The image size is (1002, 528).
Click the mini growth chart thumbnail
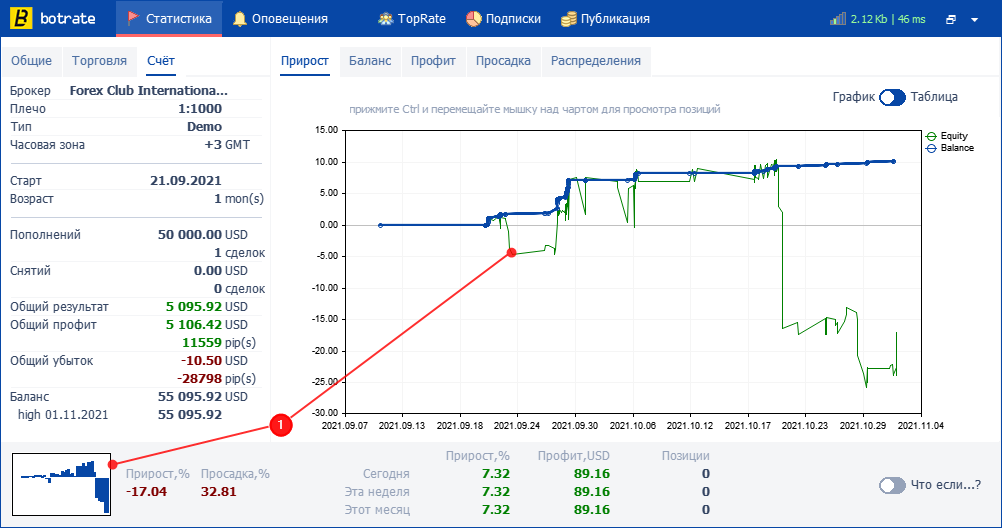pyautogui.click(x=61, y=485)
